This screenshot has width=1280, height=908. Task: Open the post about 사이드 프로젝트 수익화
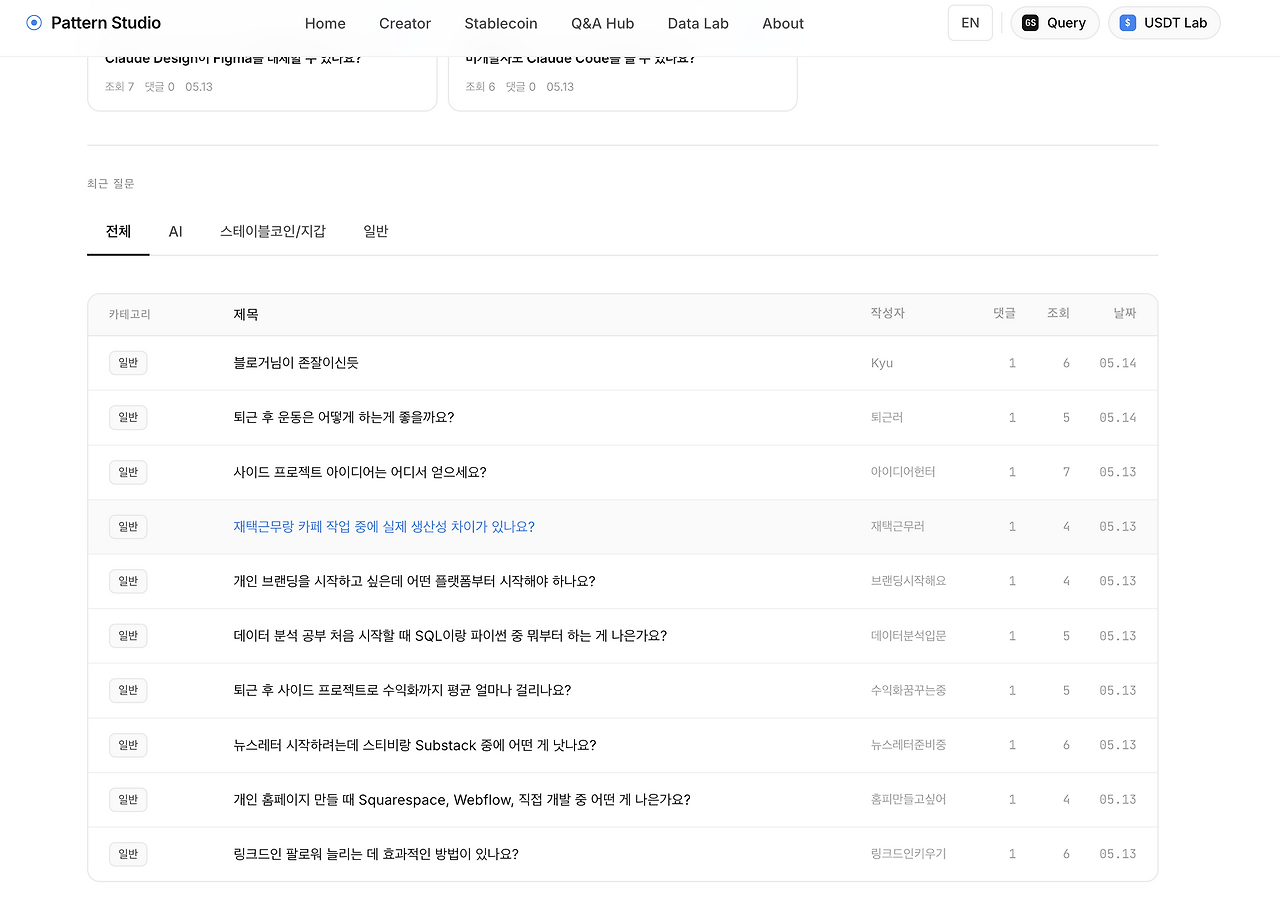(x=402, y=690)
